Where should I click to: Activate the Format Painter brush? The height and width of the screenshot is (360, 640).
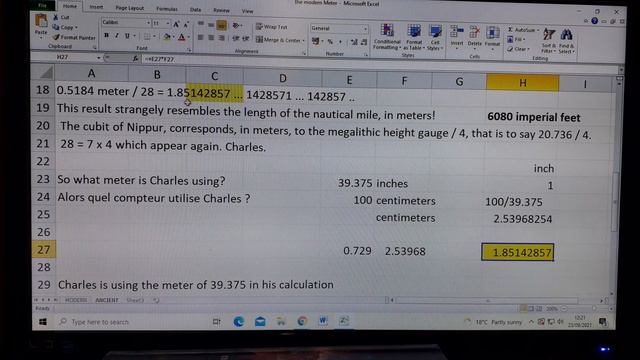pos(56,37)
